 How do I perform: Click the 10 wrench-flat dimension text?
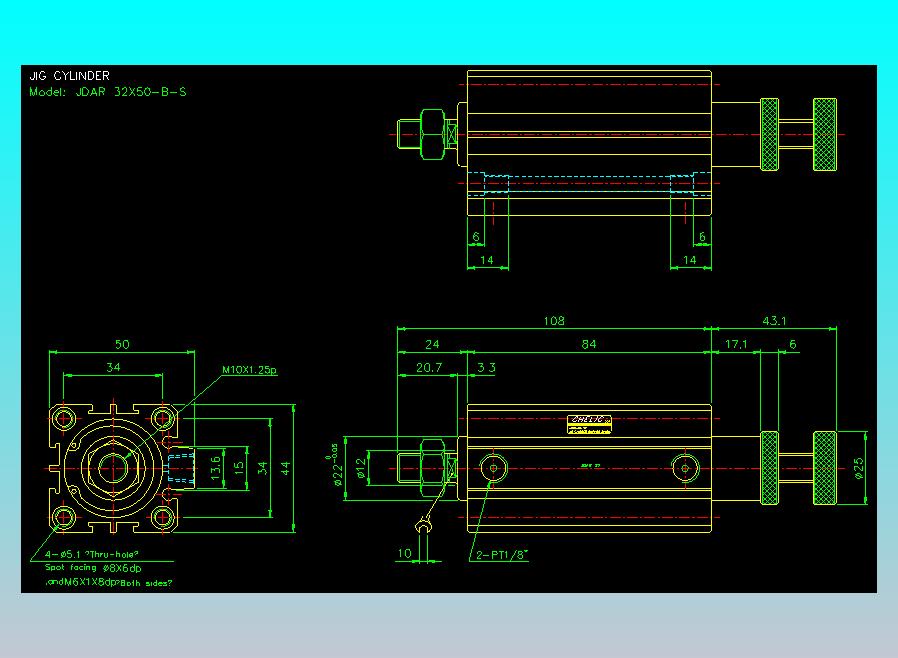404,553
